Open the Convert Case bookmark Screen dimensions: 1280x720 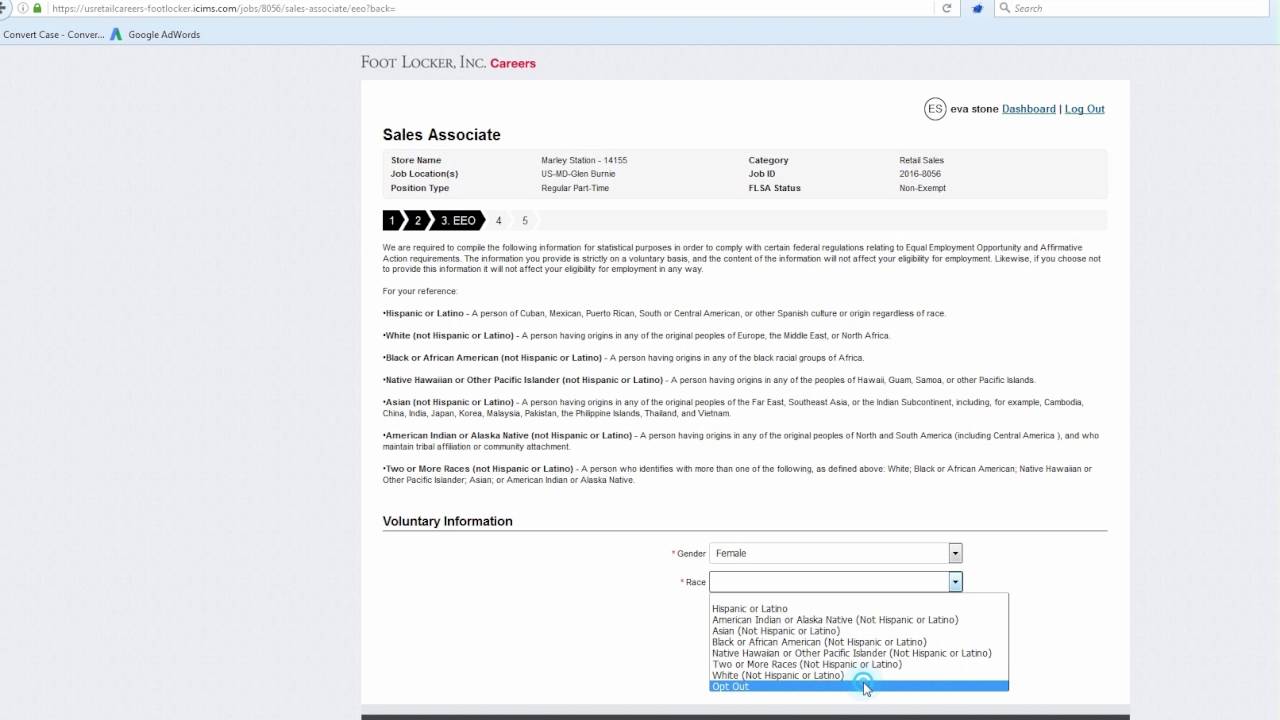tap(53, 34)
